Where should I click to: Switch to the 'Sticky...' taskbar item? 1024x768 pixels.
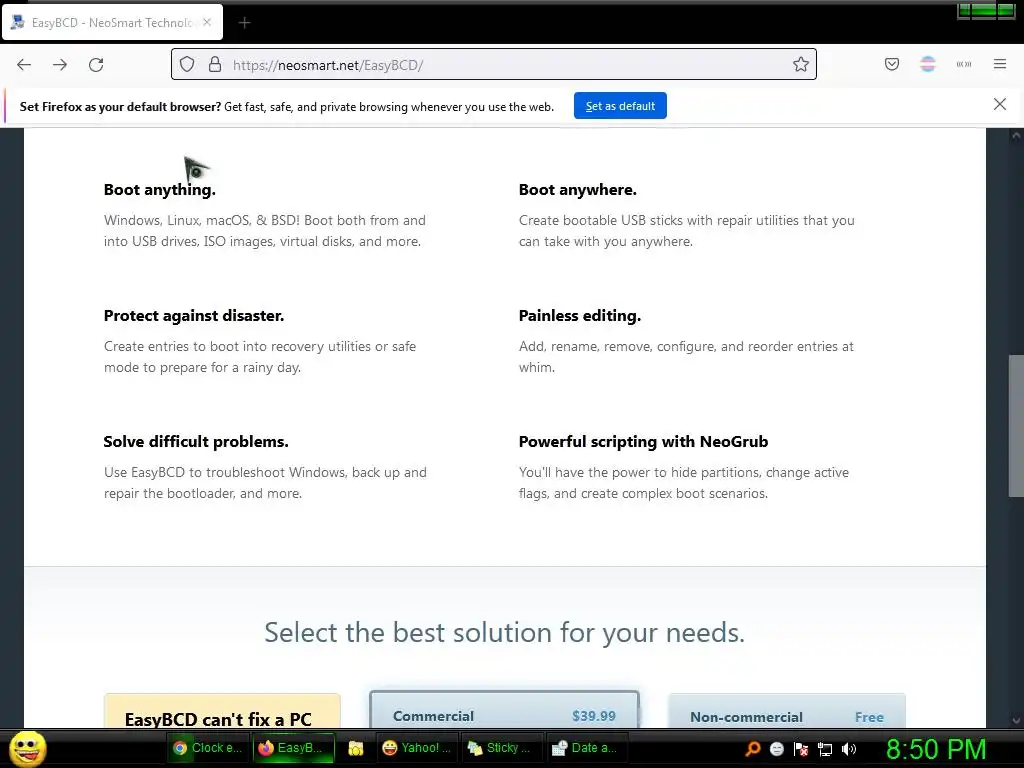[501, 748]
